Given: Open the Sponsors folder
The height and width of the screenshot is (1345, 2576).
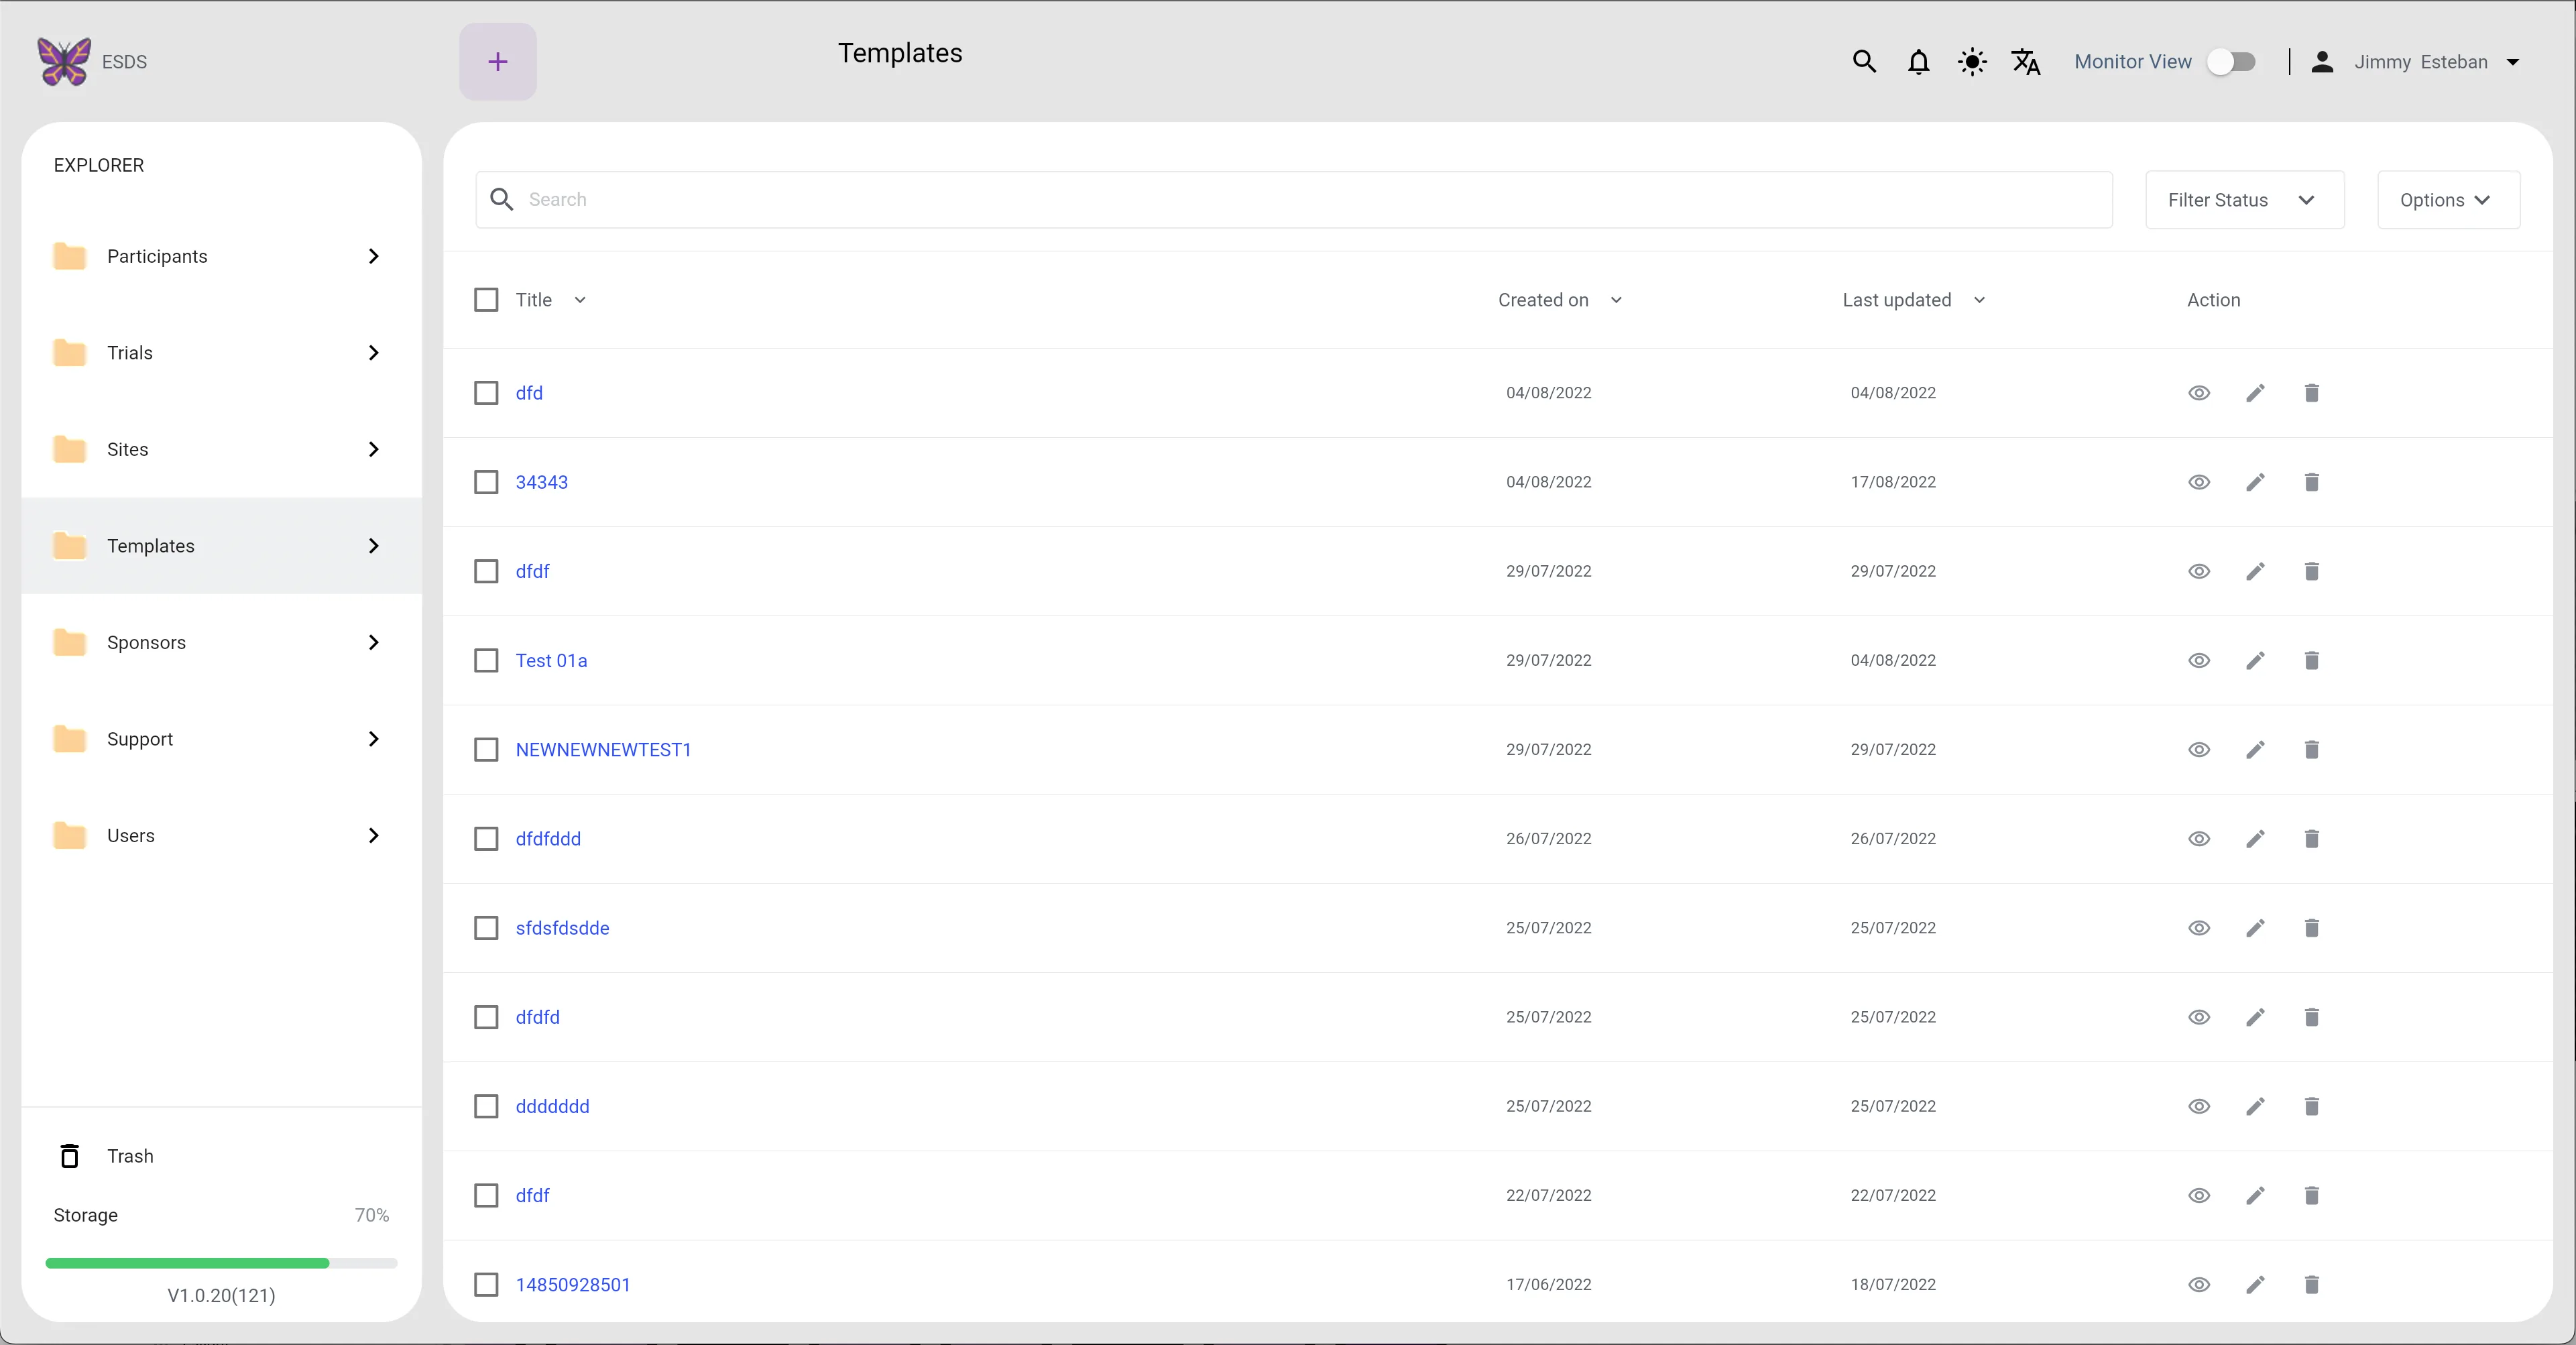Looking at the screenshot, I should coord(221,642).
